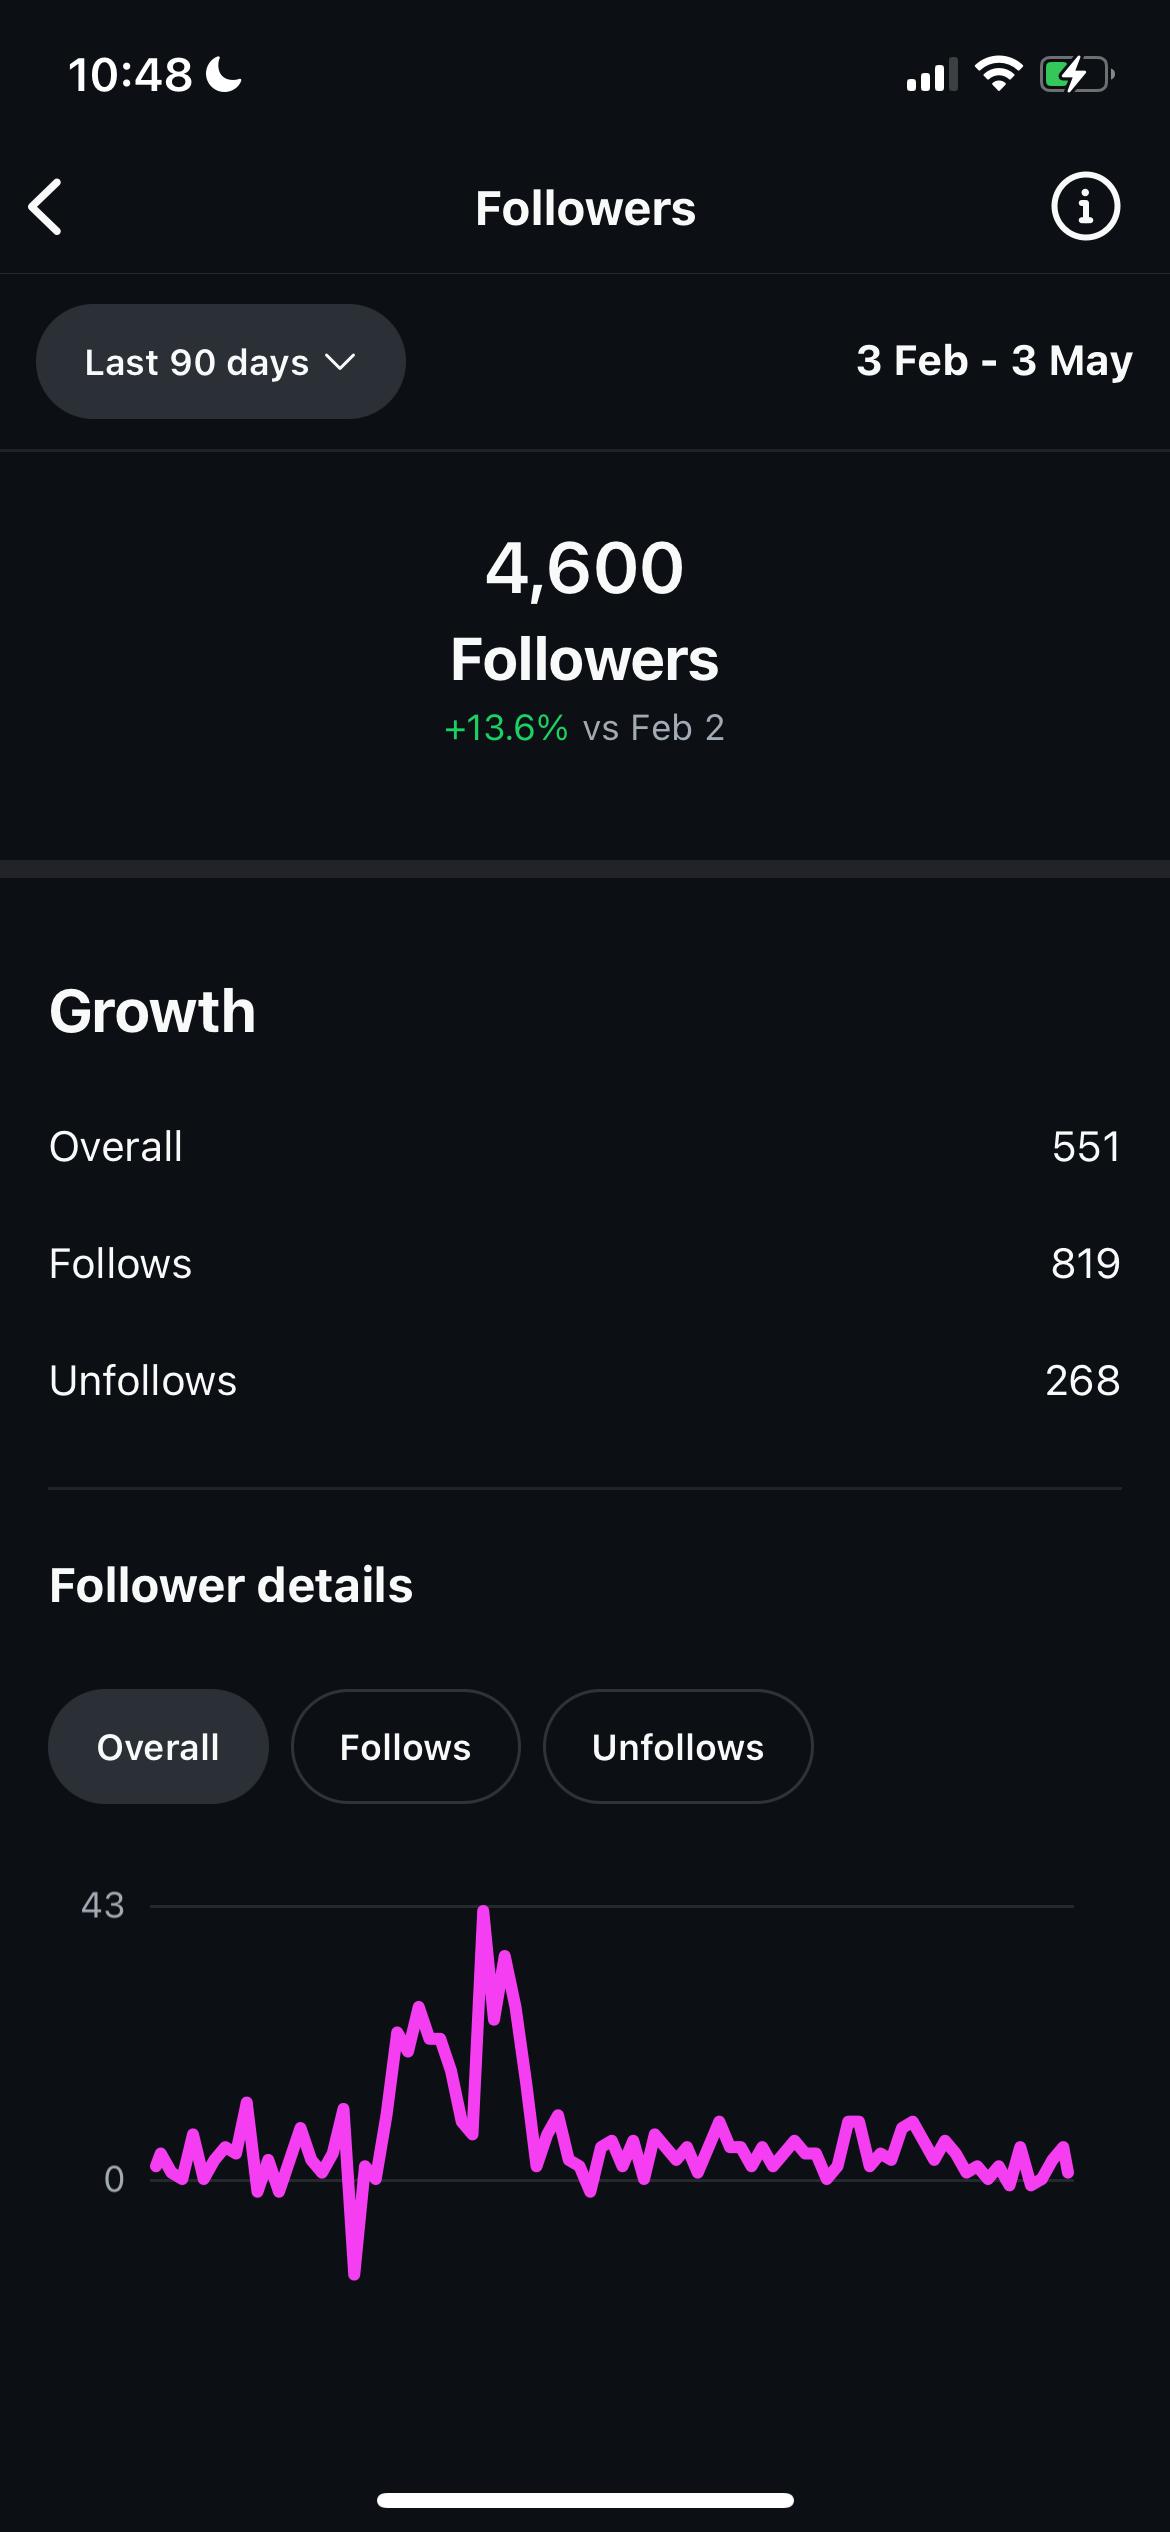Tap the 4,600 Followers total

(x=585, y=612)
